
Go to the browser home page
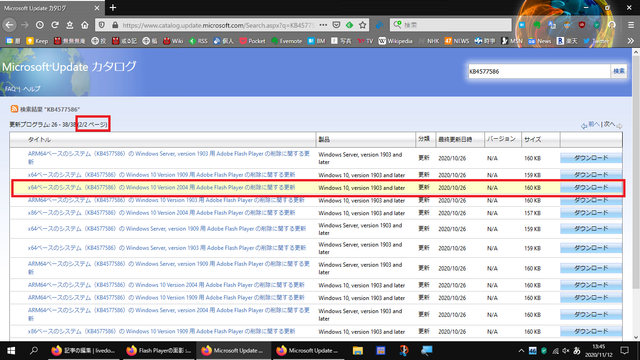[84, 25]
